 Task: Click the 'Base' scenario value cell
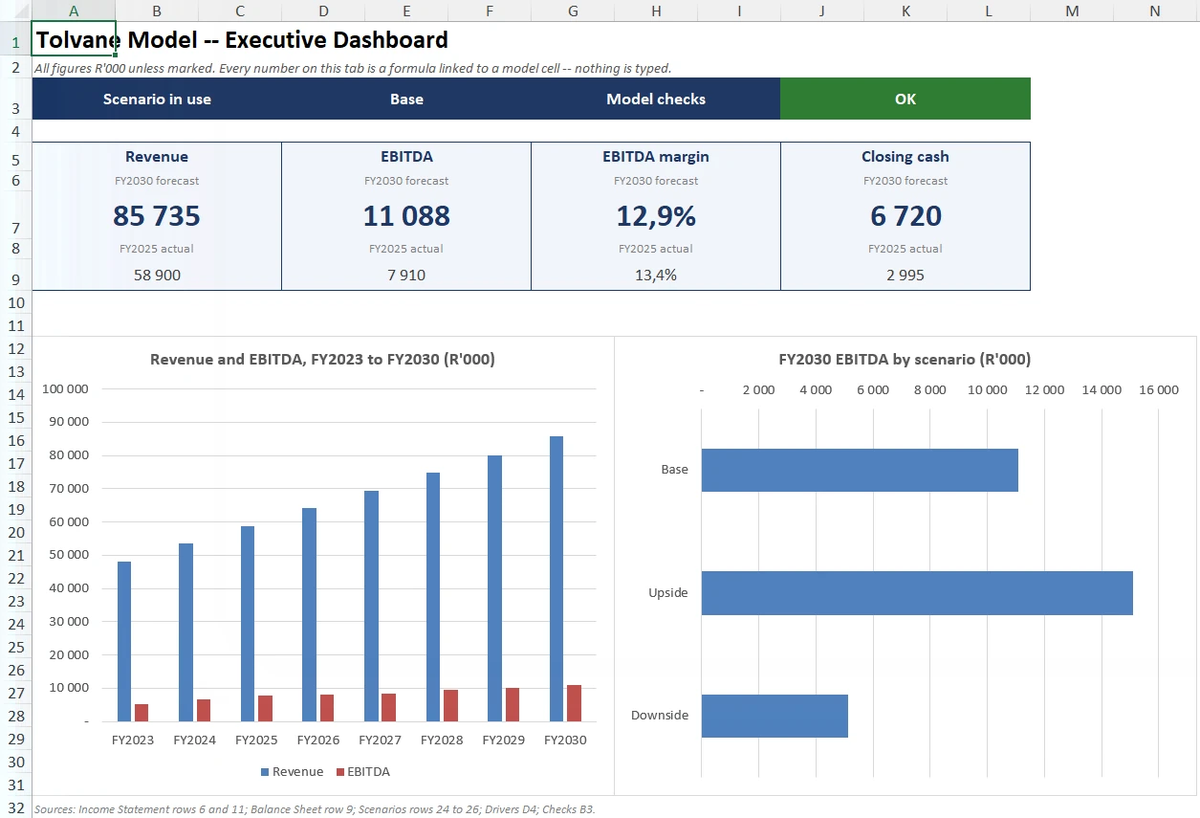pos(406,99)
